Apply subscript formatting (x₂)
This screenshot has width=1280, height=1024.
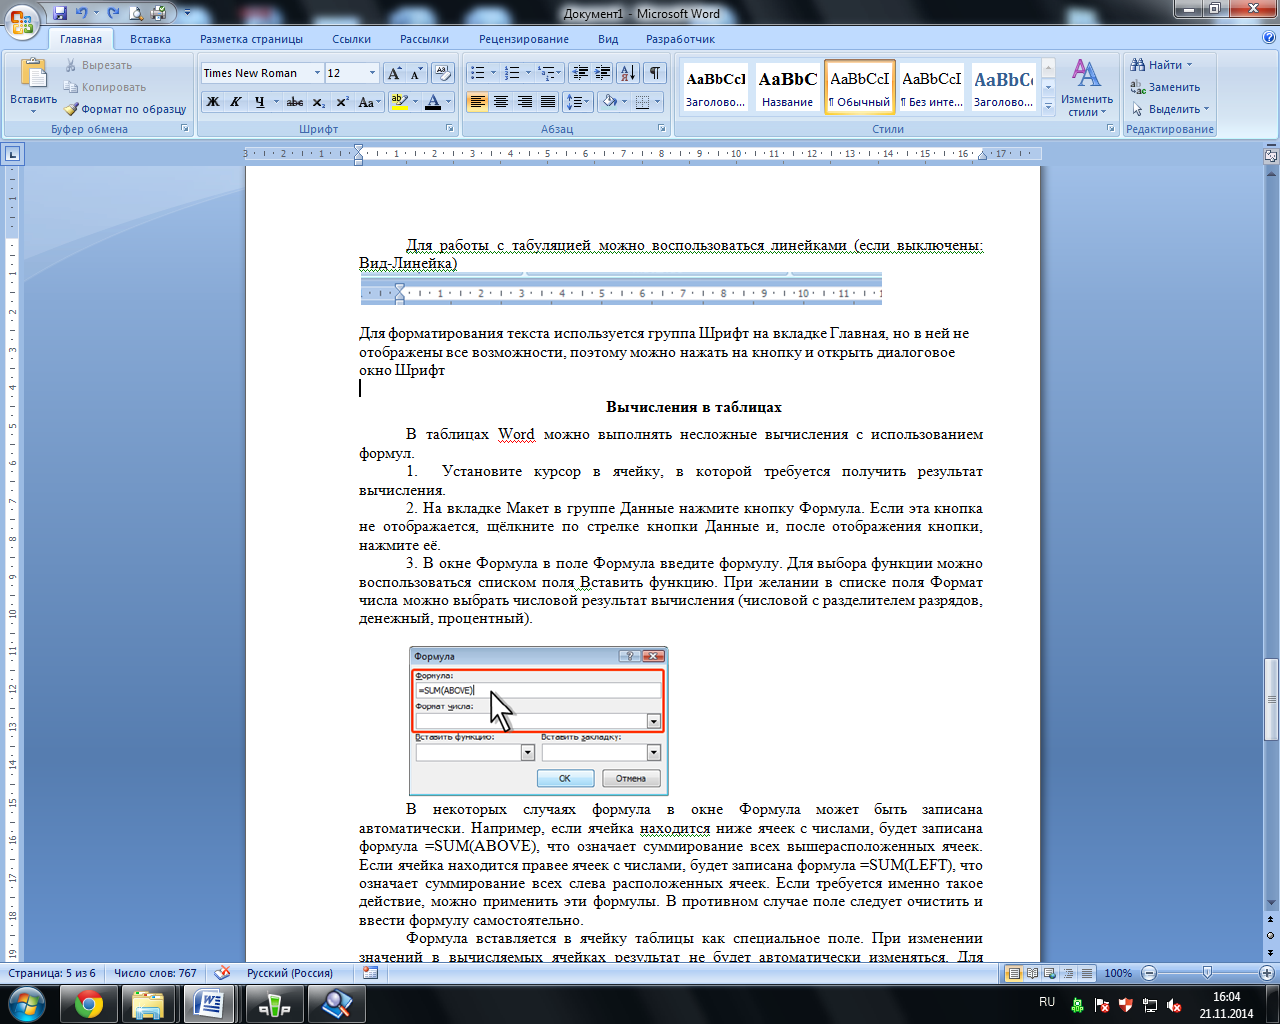(318, 102)
